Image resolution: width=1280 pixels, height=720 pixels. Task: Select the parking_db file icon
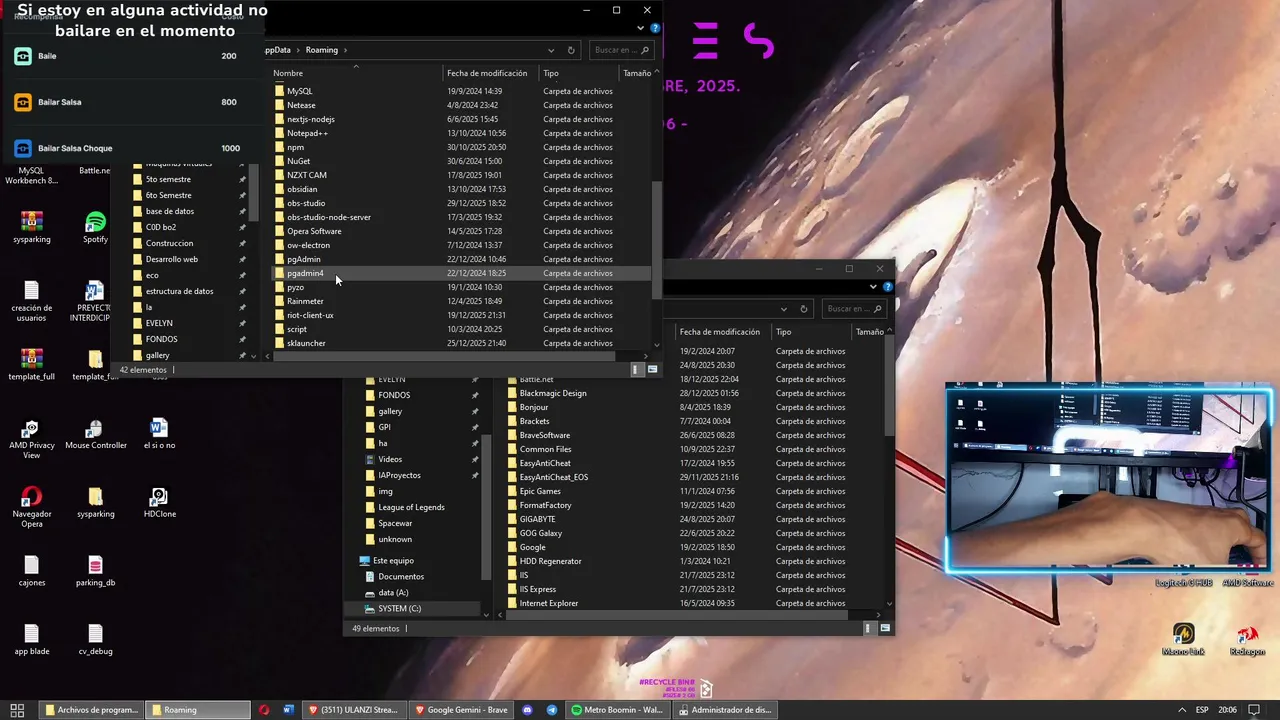(95, 571)
